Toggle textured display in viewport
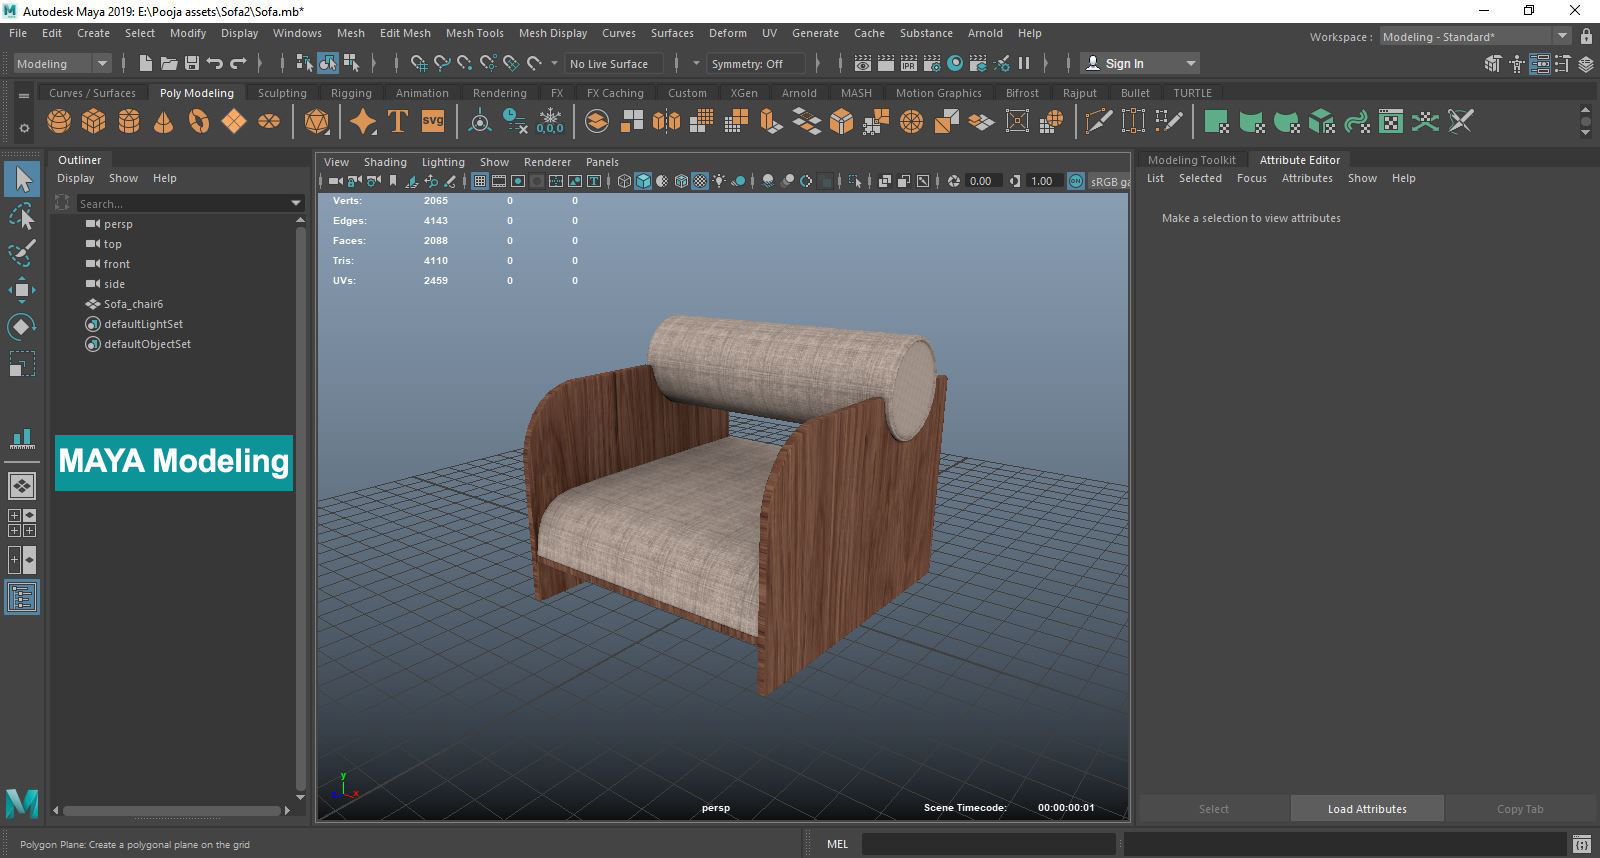 point(700,181)
